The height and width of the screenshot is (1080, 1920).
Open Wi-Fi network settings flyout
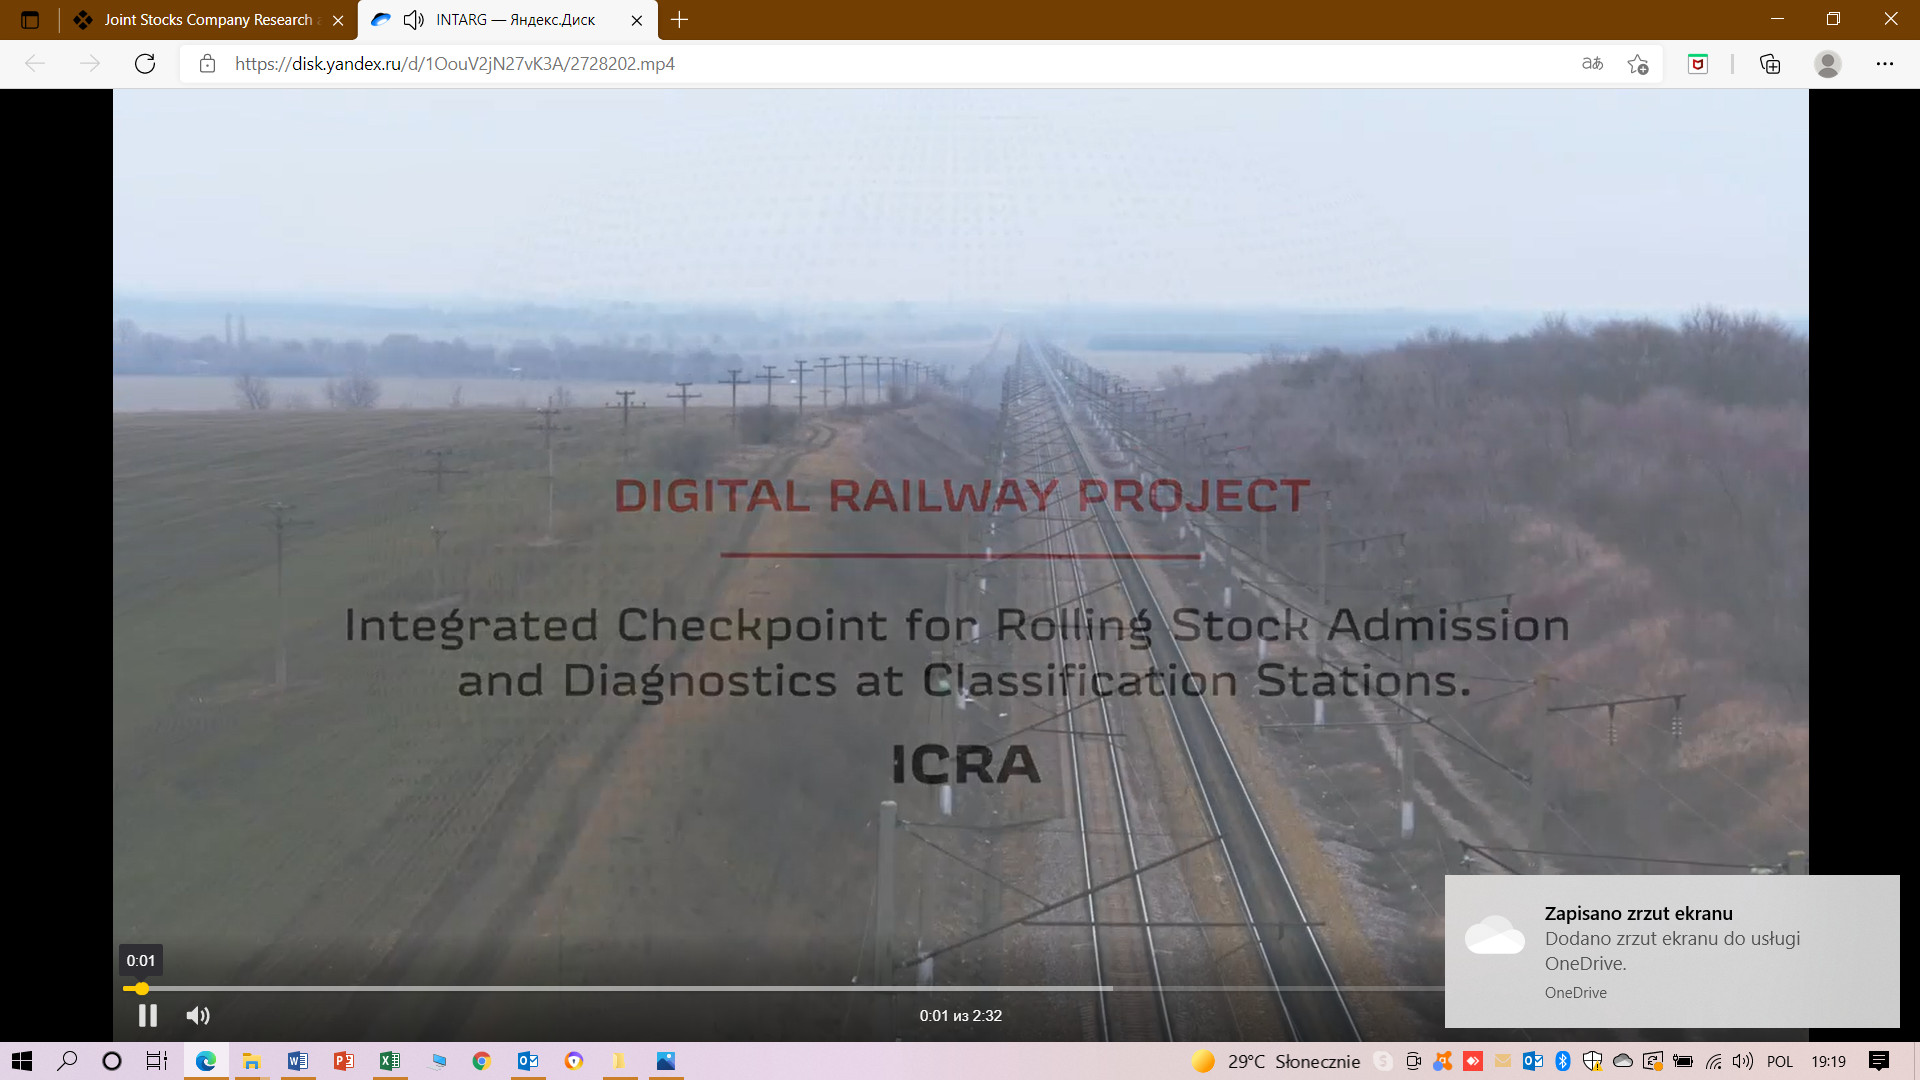[x=1713, y=1061]
